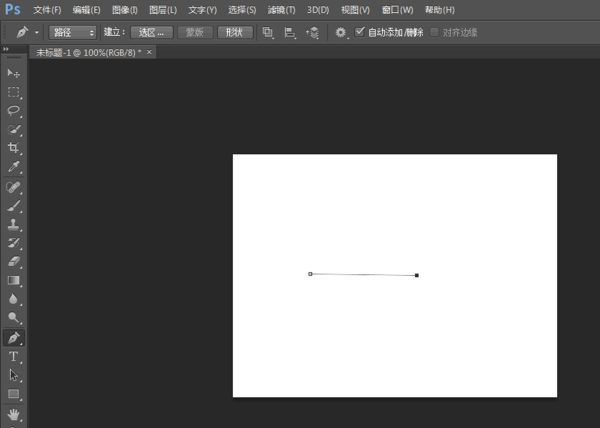The height and width of the screenshot is (428, 600).
Task: Click the 蒙版 button
Action: pyautogui.click(x=195, y=33)
